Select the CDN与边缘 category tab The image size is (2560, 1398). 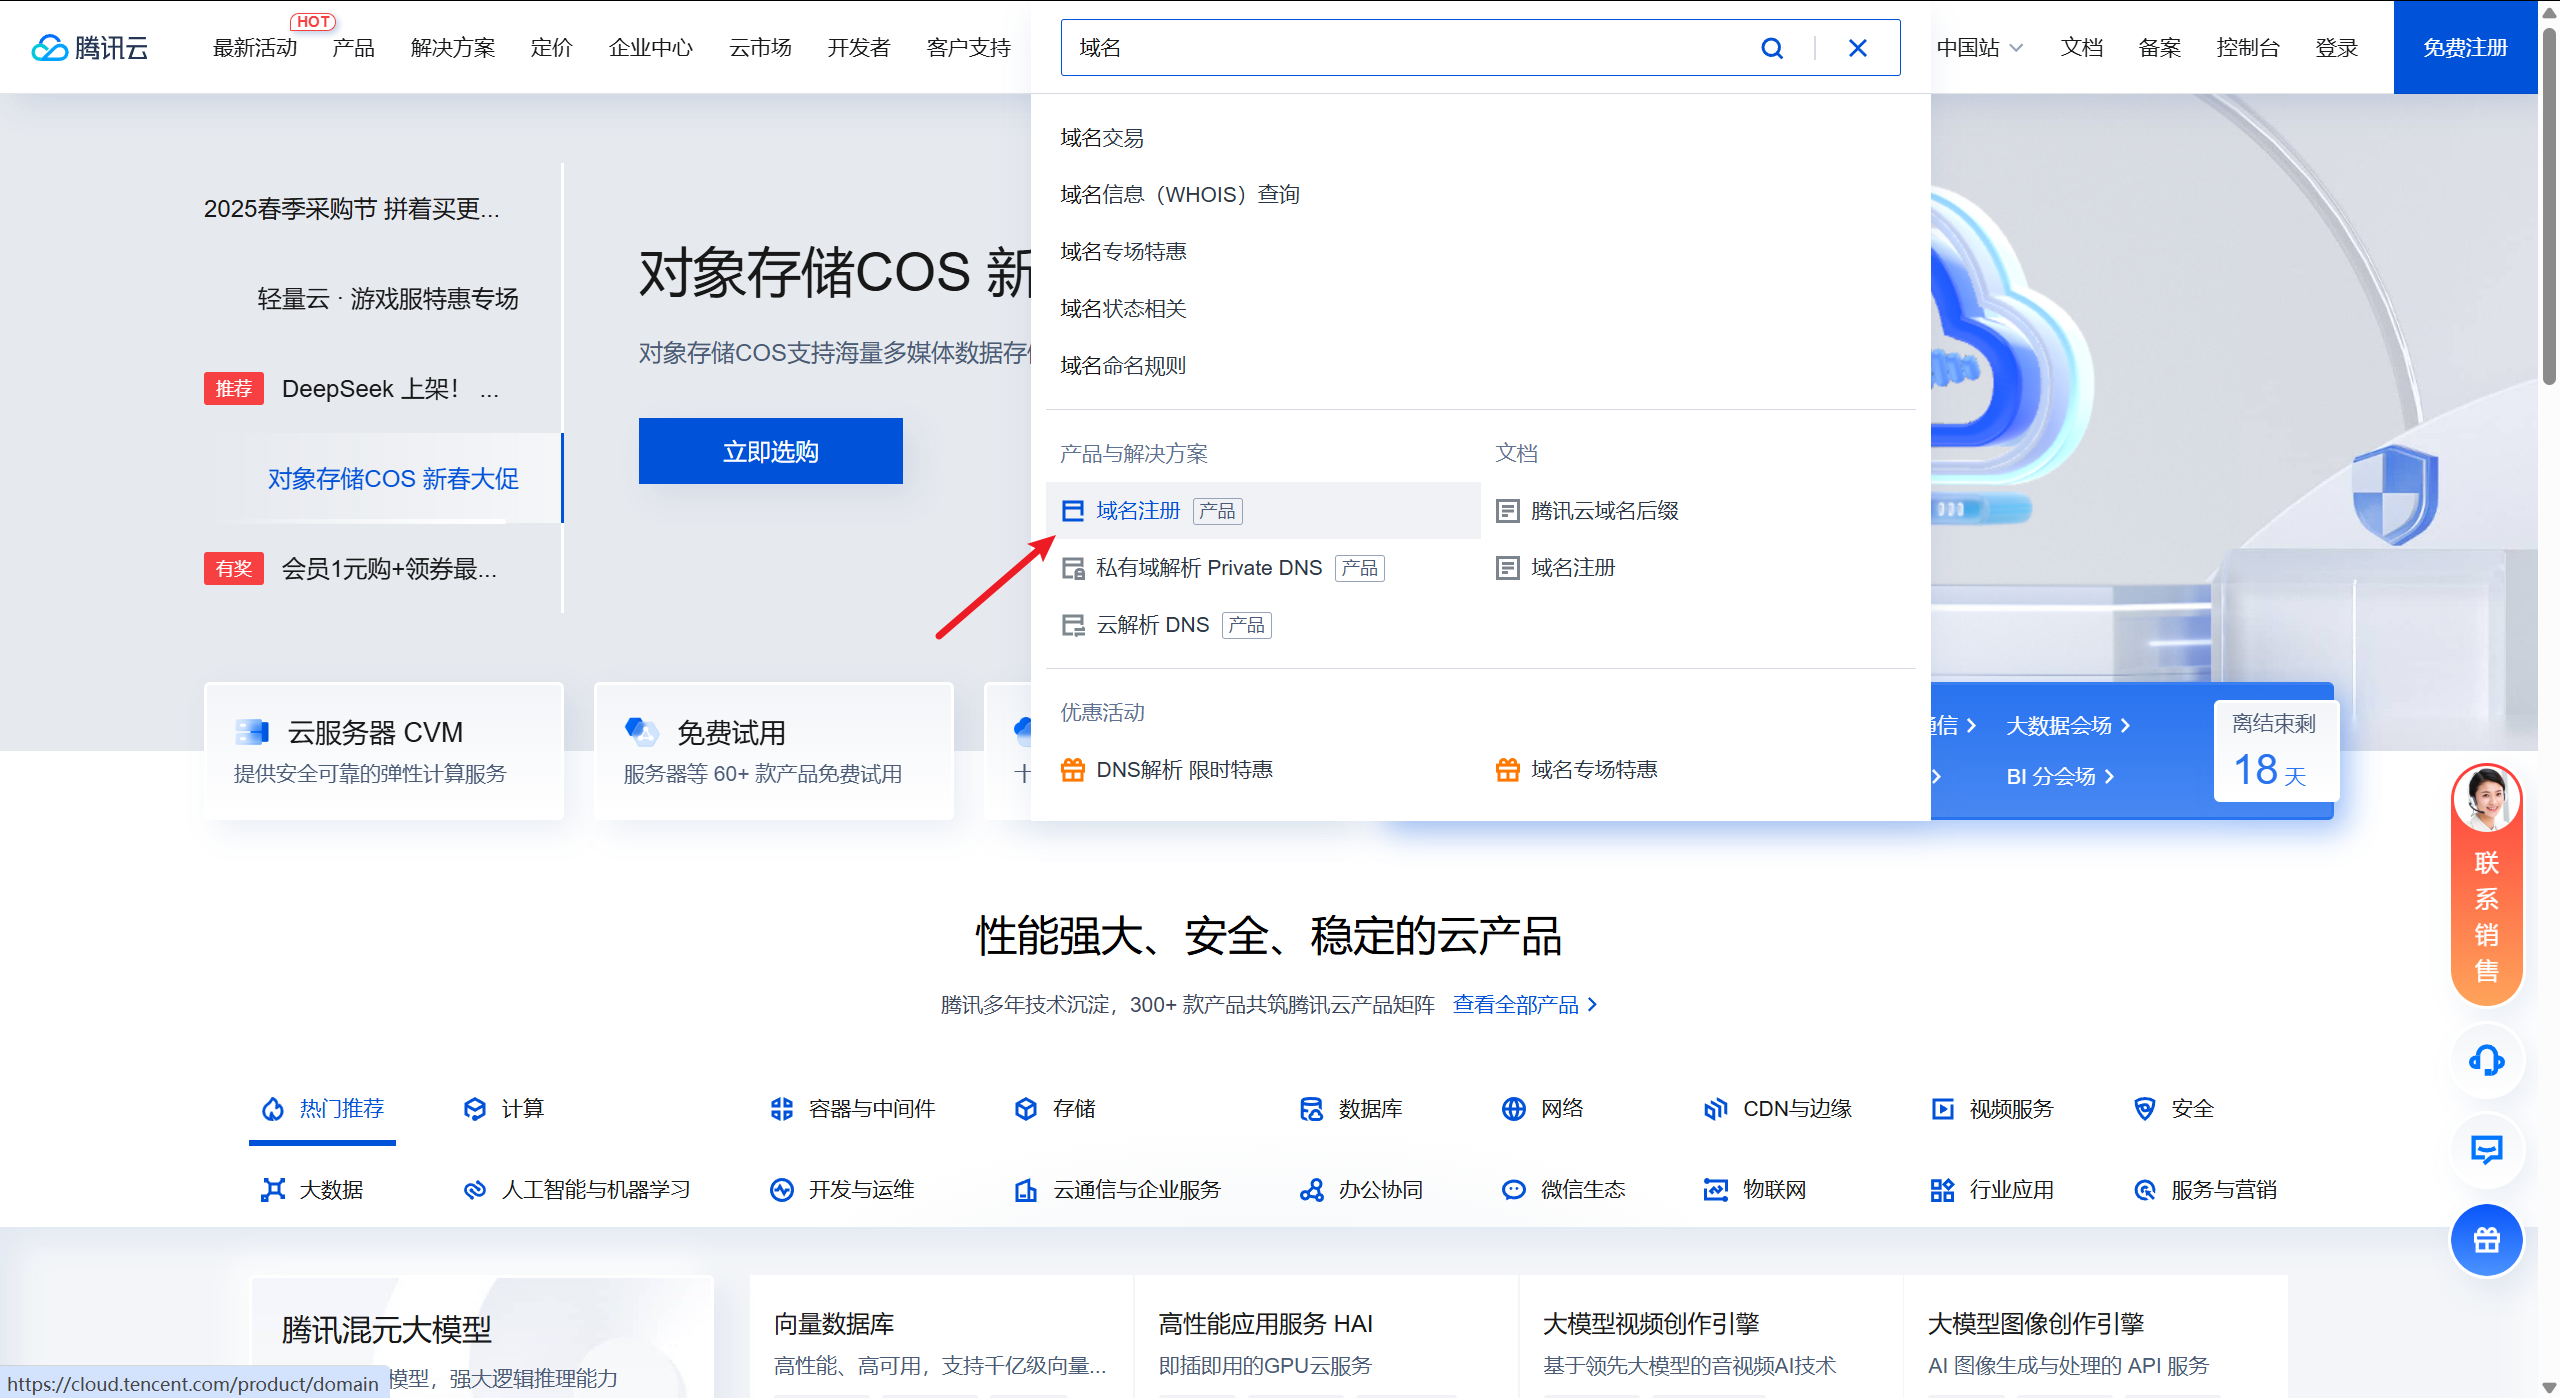pos(1778,1108)
